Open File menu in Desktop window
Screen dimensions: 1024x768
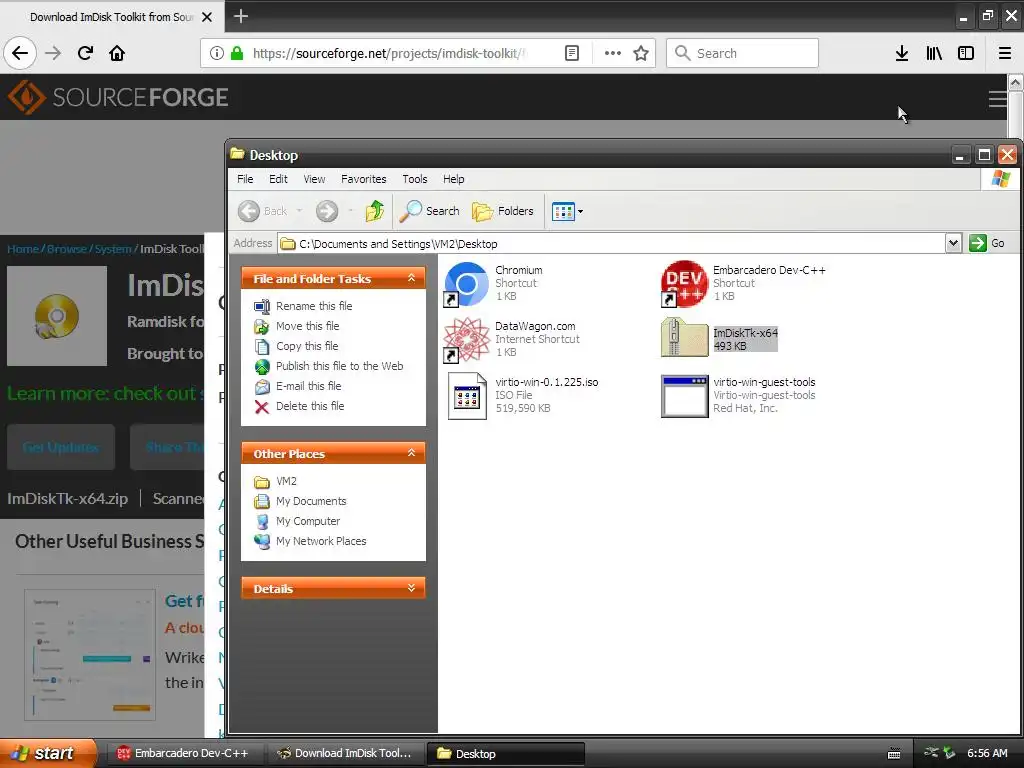pyautogui.click(x=245, y=179)
